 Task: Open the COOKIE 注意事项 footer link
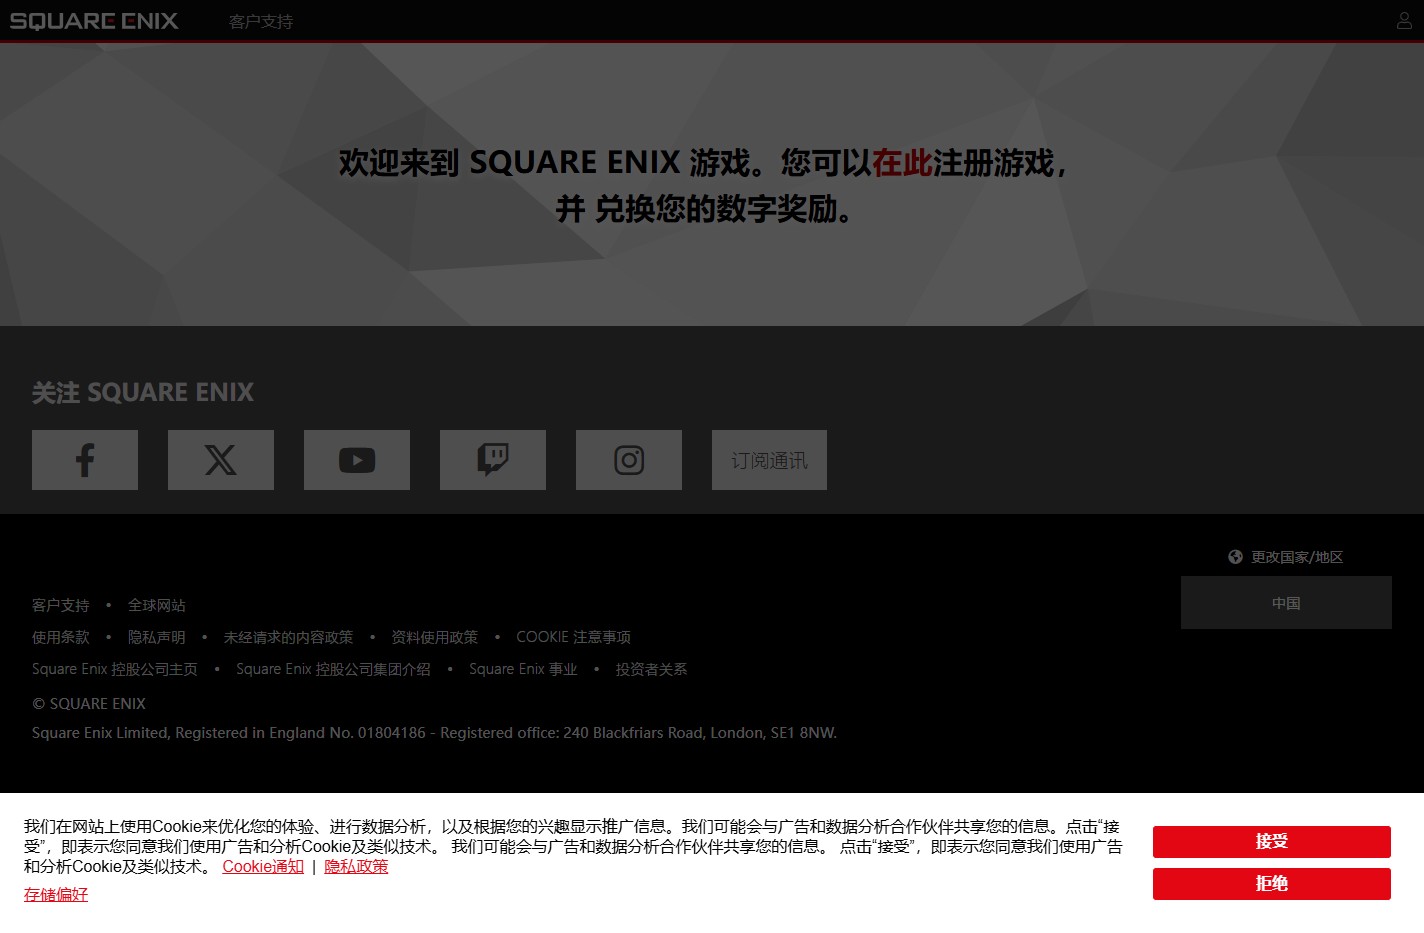pyautogui.click(x=574, y=637)
